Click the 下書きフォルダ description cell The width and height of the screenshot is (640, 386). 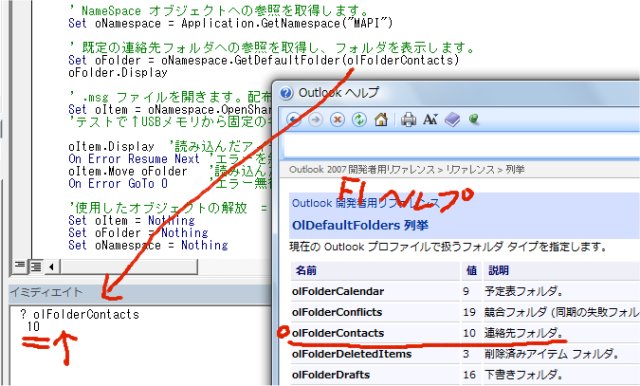pos(524,375)
